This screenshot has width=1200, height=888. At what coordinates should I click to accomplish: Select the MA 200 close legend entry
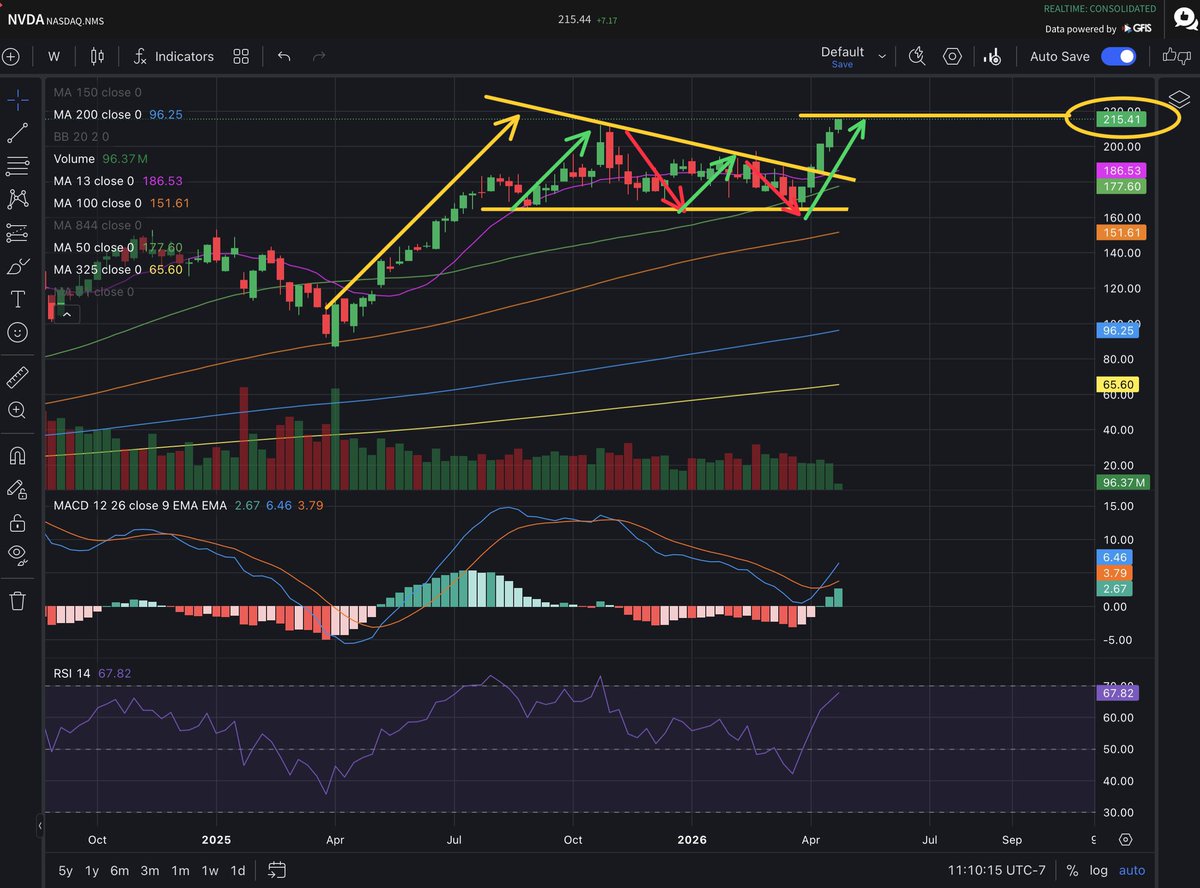[x=118, y=115]
